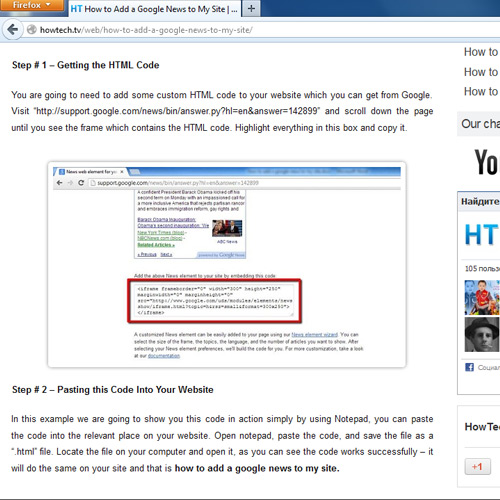Click the Step # 1 Getting the HTML Code heading
The image size is (500, 500).
pyautogui.click(x=86, y=65)
